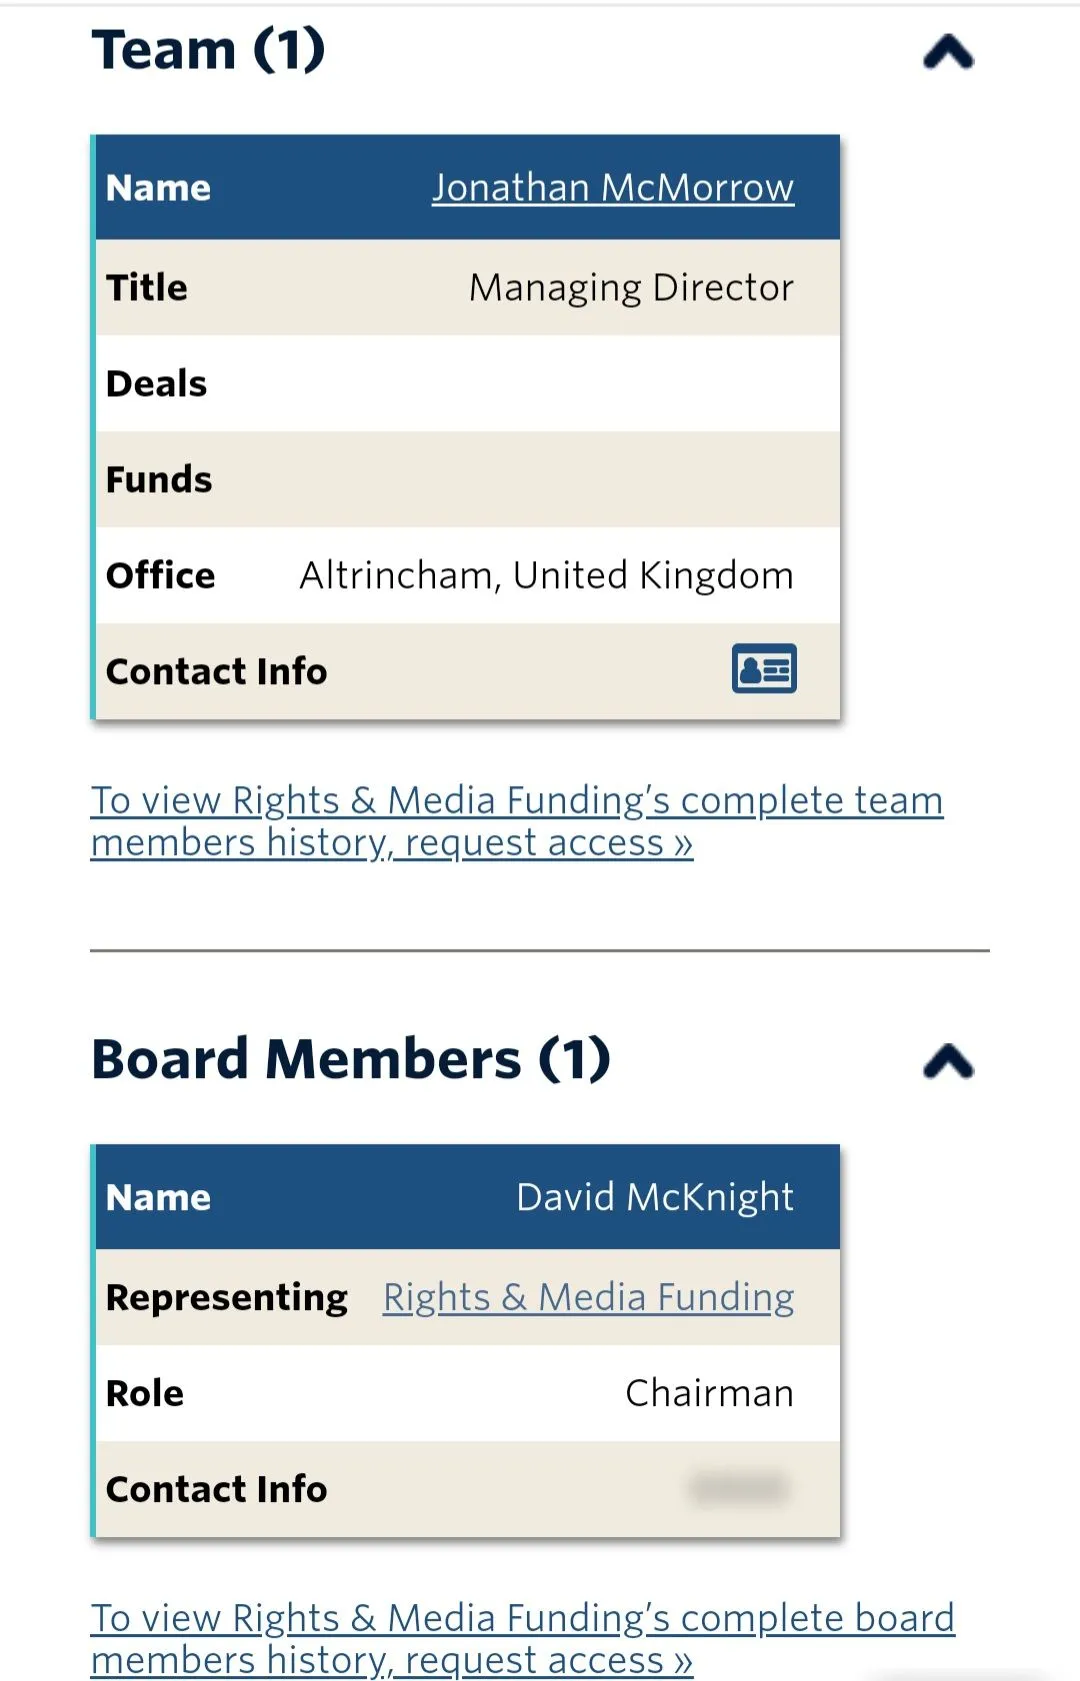Click the Funds row label
1080x1681 pixels.
(x=159, y=480)
